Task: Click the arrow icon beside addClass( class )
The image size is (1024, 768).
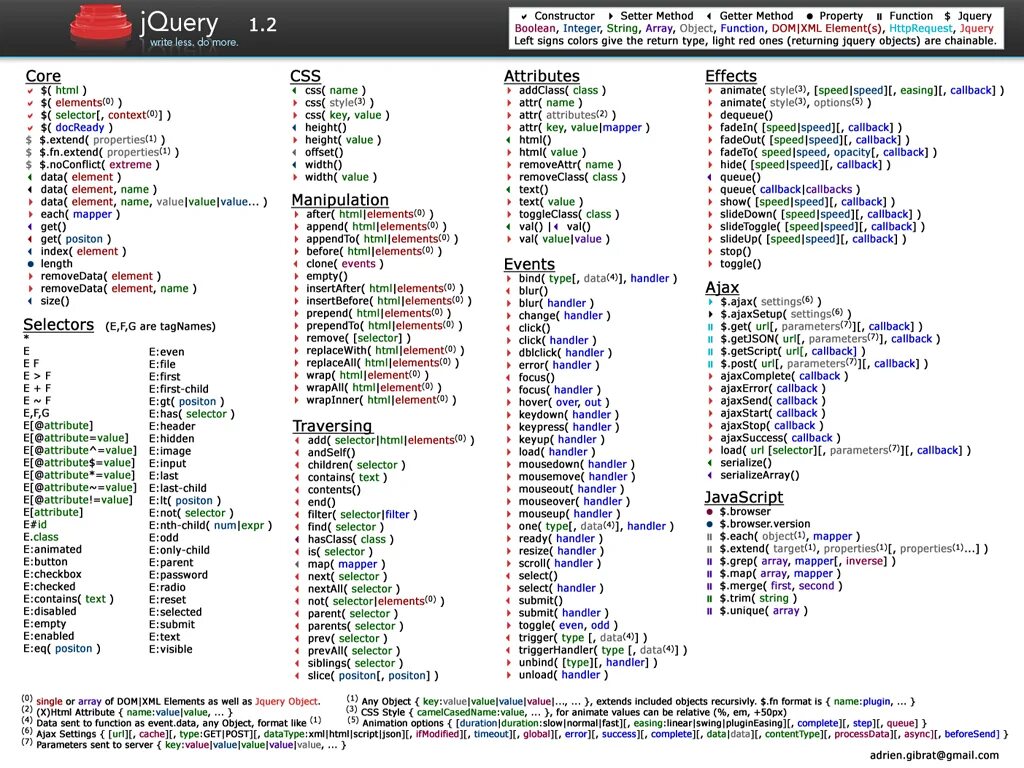Action: pyautogui.click(x=509, y=90)
